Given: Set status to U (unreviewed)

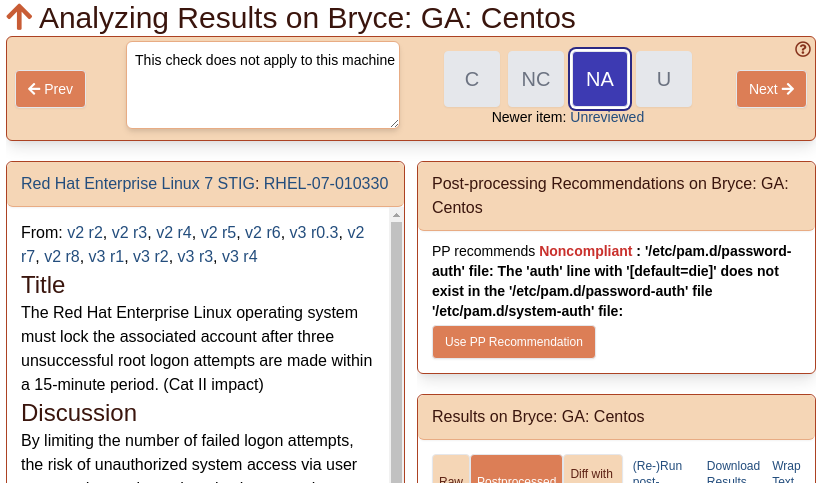Looking at the screenshot, I should 664,79.
